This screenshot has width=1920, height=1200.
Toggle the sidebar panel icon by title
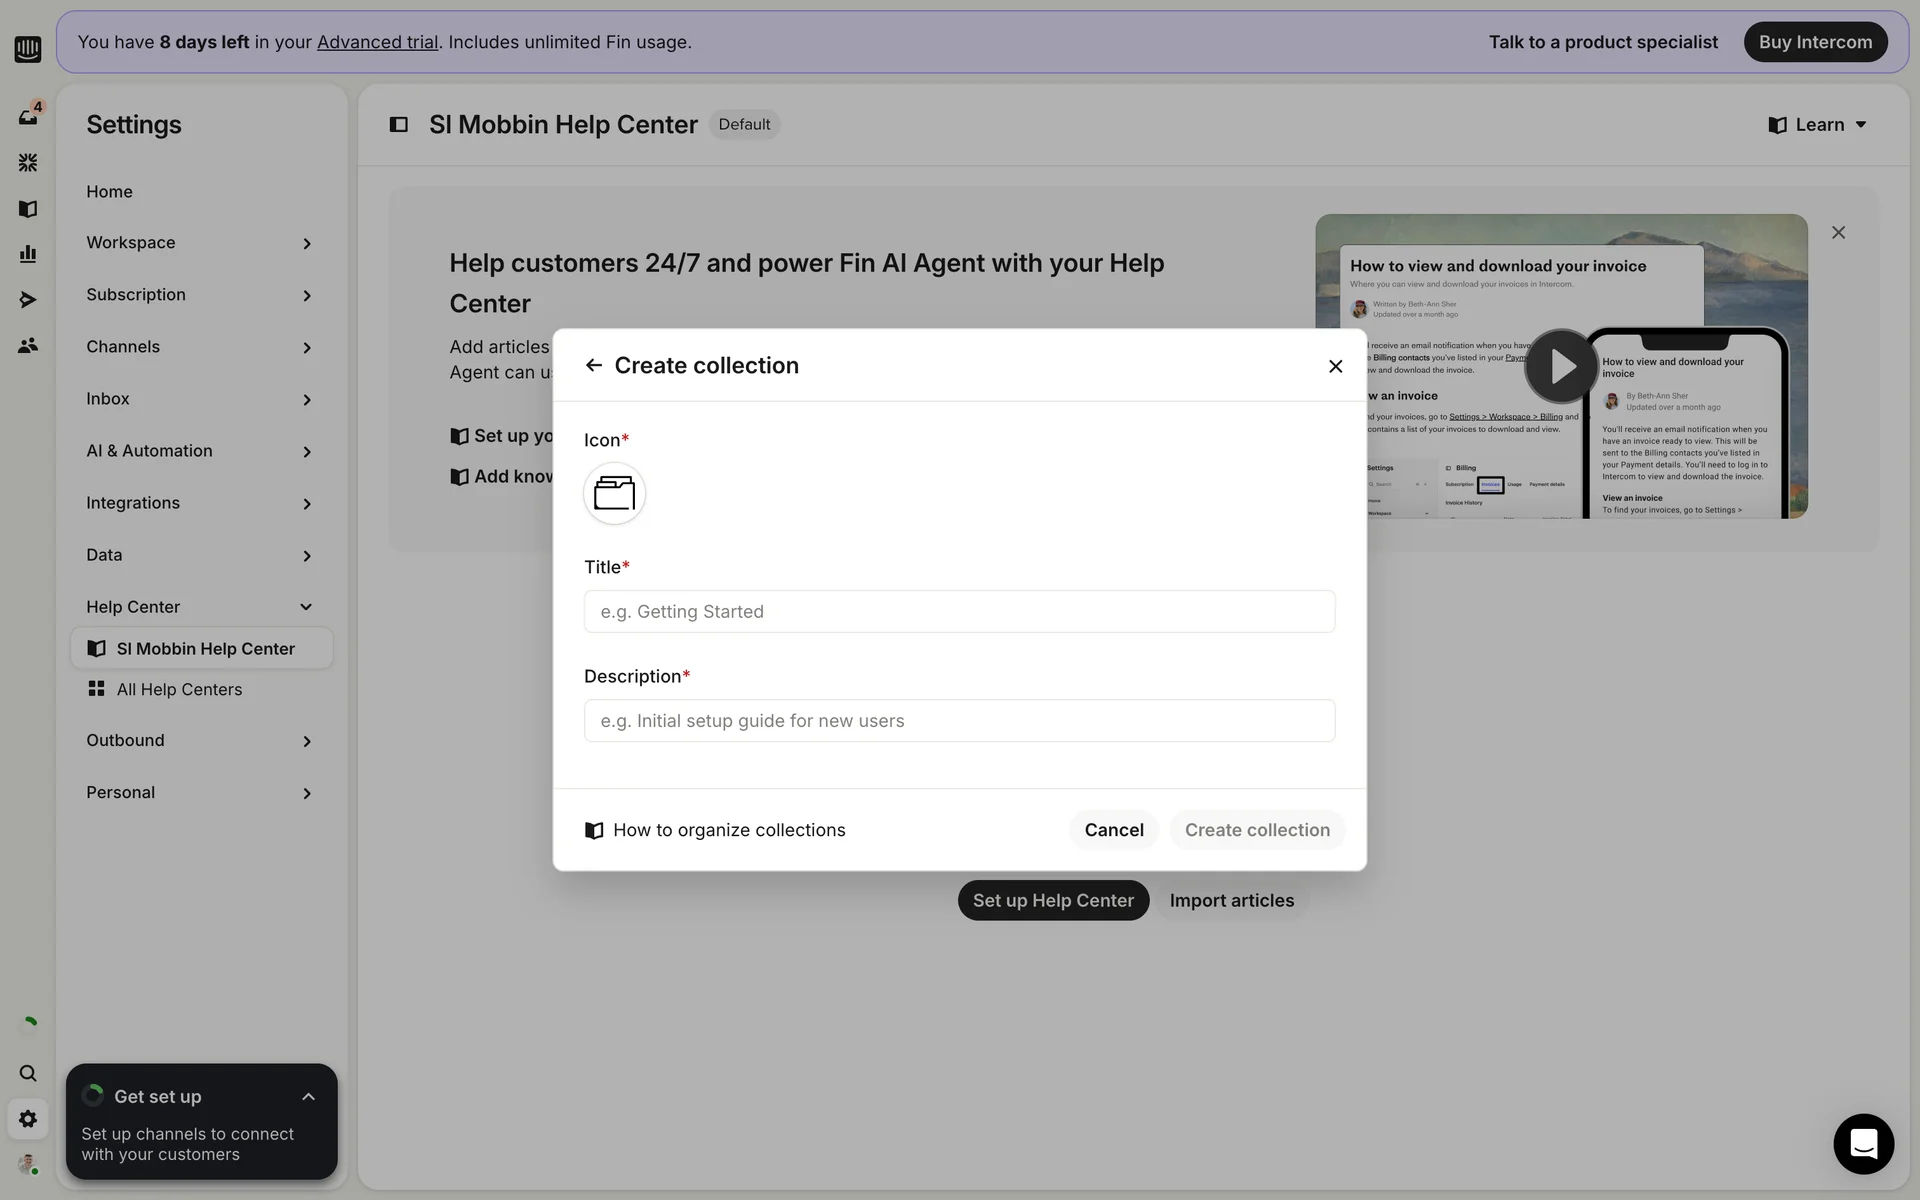[398, 125]
